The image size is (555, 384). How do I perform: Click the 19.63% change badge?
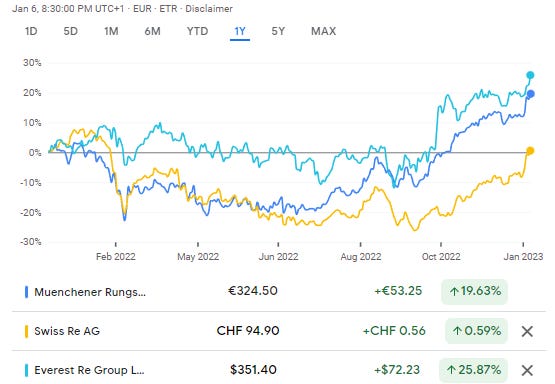(474, 292)
